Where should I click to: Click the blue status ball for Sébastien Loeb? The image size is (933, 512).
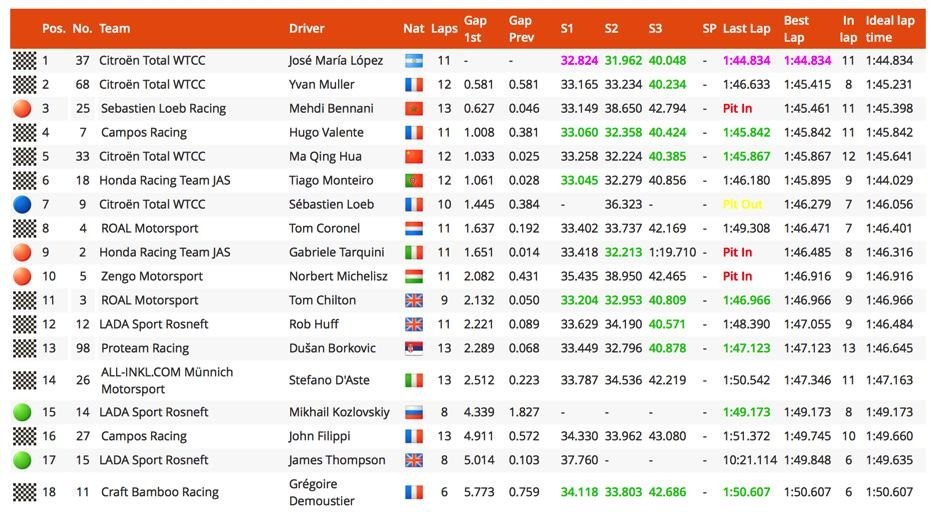22,204
